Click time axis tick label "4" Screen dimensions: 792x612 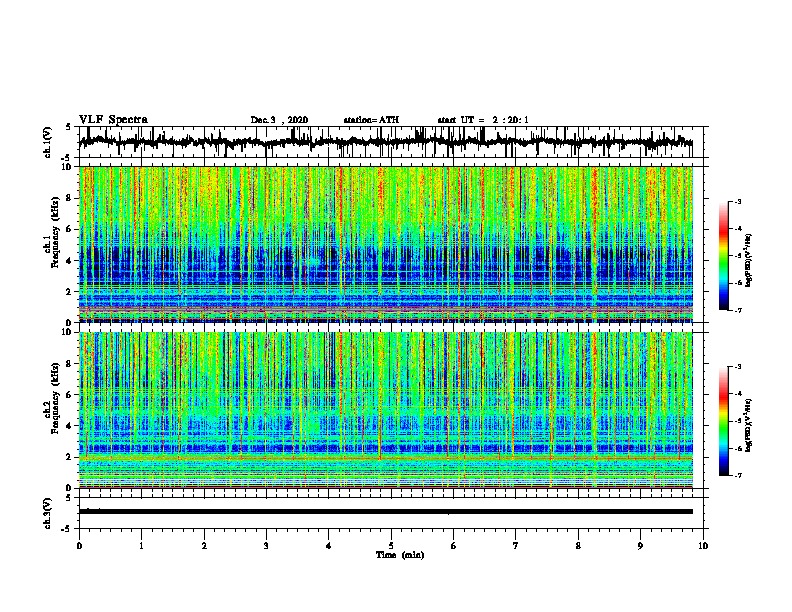pyautogui.click(x=329, y=546)
